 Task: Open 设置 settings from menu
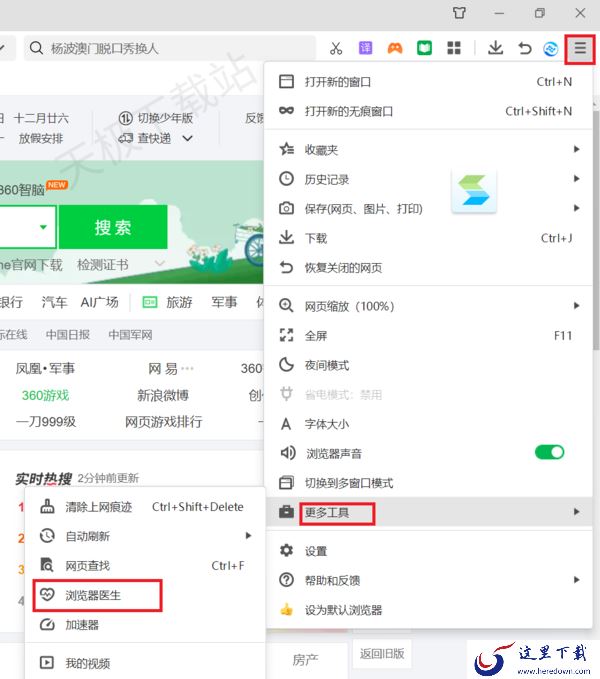428,551
